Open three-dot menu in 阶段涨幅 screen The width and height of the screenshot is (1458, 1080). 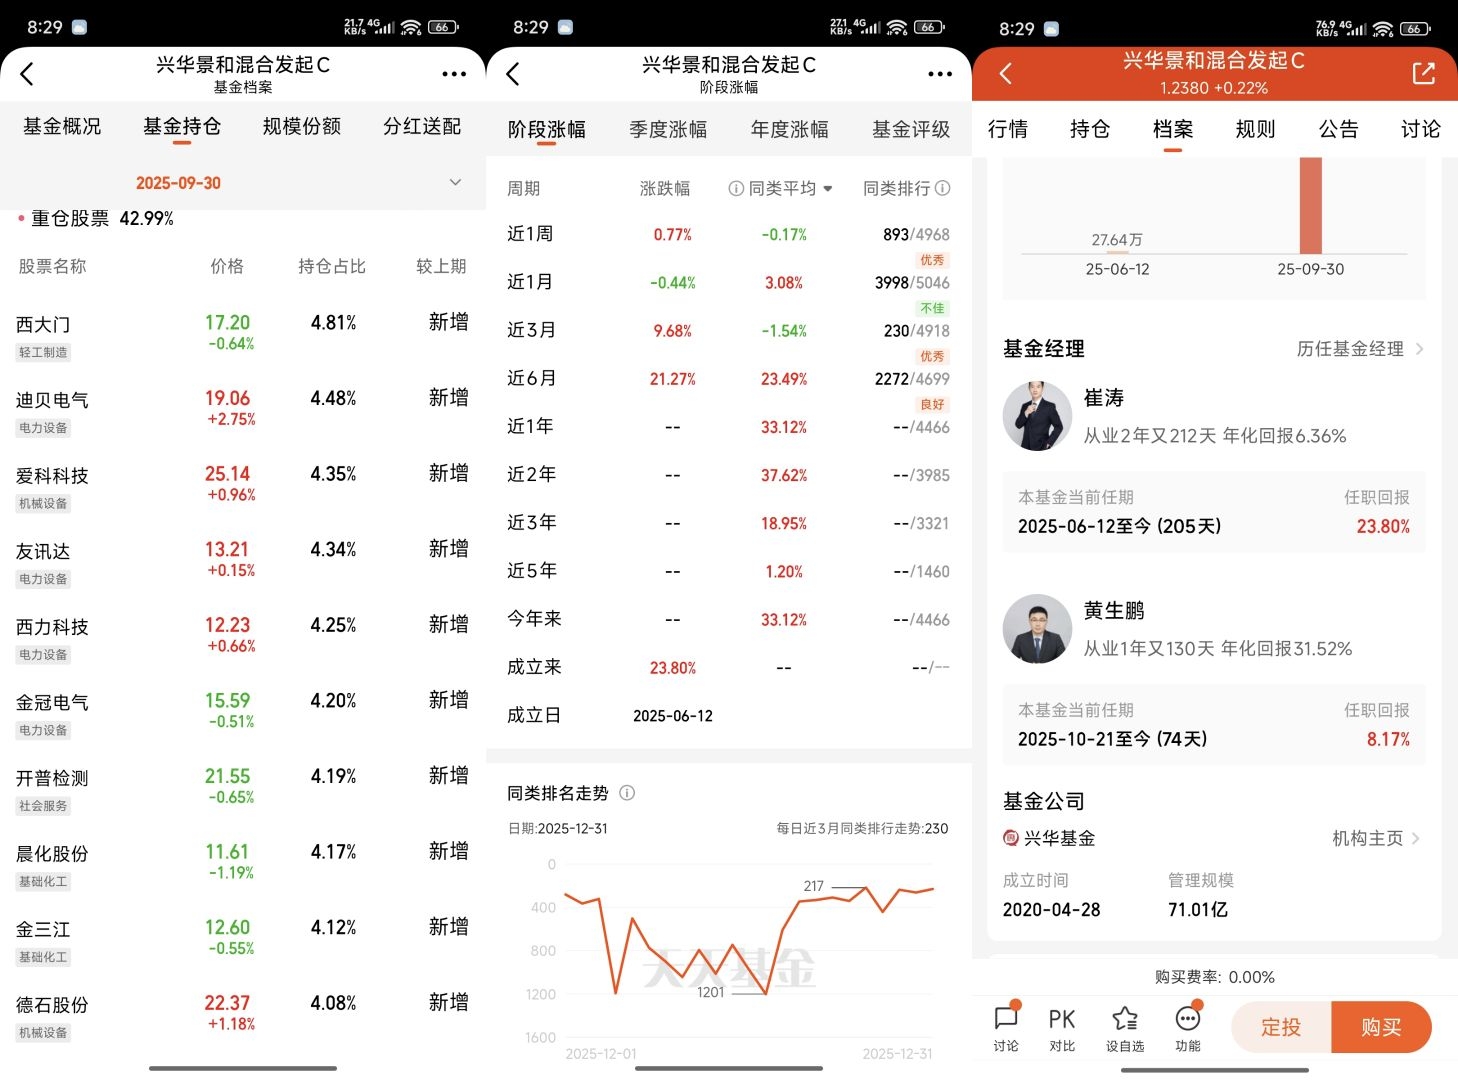tap(940, 74)
